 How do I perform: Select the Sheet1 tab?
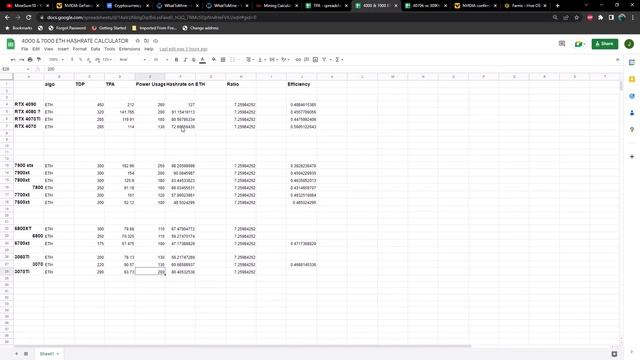49,354
